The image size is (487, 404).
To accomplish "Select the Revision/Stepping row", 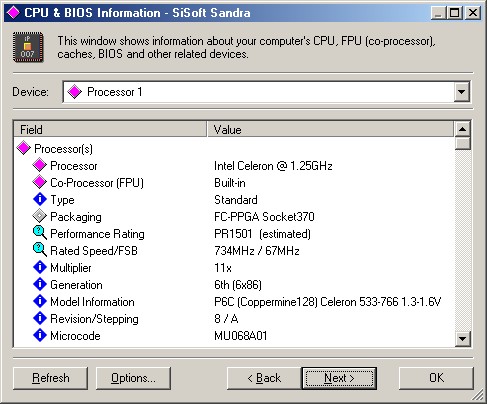I will pos(234,319).
